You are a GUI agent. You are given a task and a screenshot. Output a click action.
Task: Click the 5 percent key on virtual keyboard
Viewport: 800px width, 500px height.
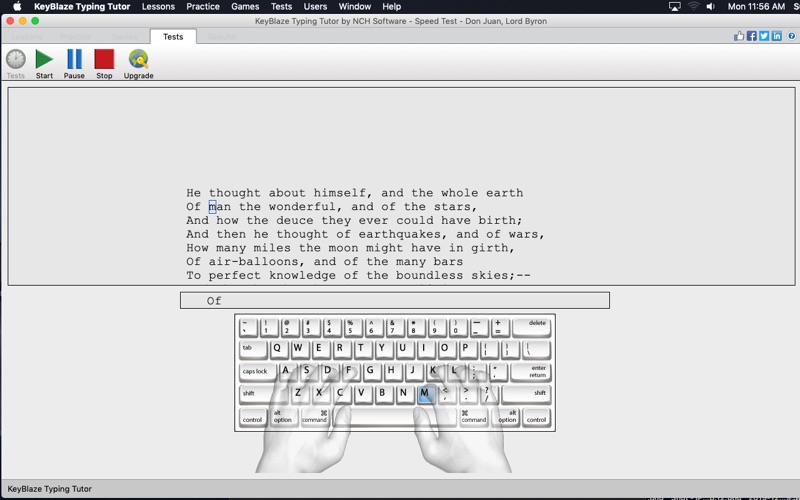(352, 327)
